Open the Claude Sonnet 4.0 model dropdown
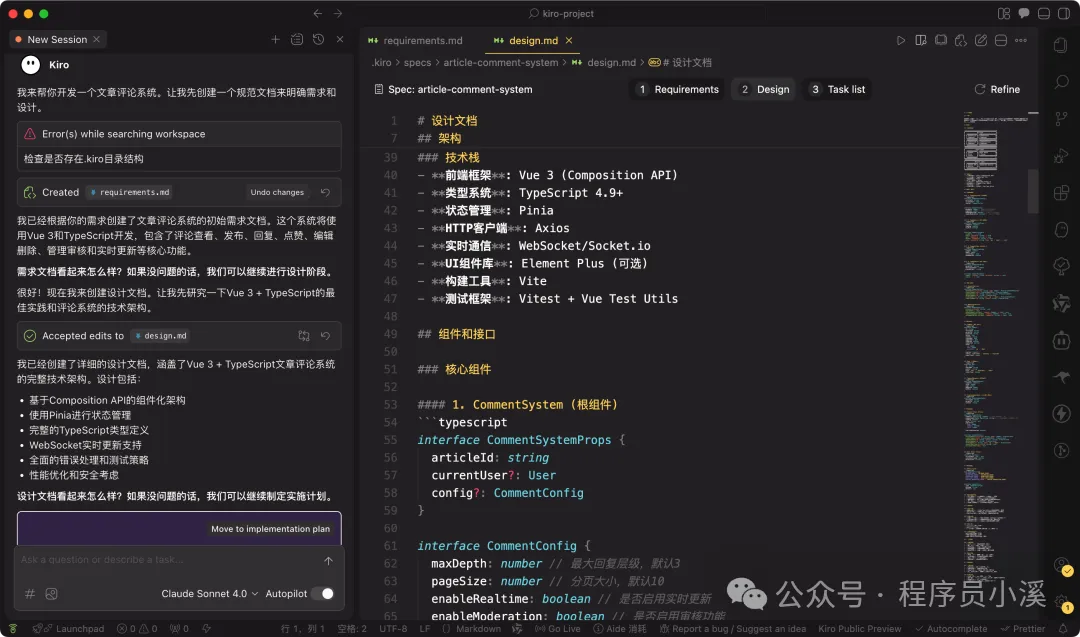This screenshot has height=637, width=1080. (209, 594)
